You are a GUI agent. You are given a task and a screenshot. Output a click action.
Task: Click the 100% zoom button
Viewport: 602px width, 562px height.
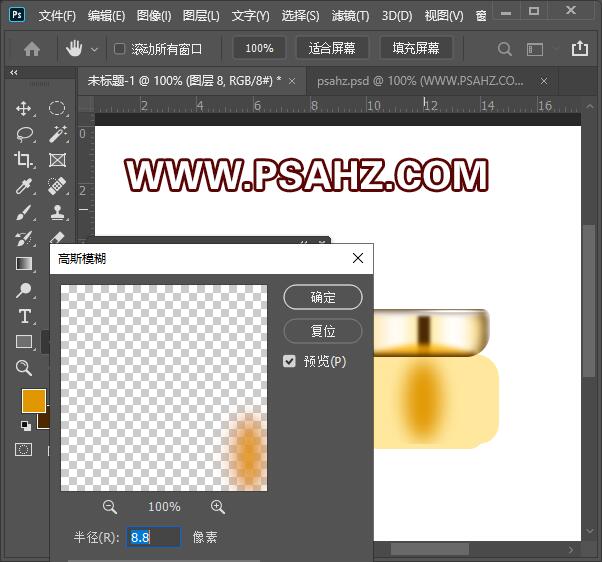[x=260, y=48]
